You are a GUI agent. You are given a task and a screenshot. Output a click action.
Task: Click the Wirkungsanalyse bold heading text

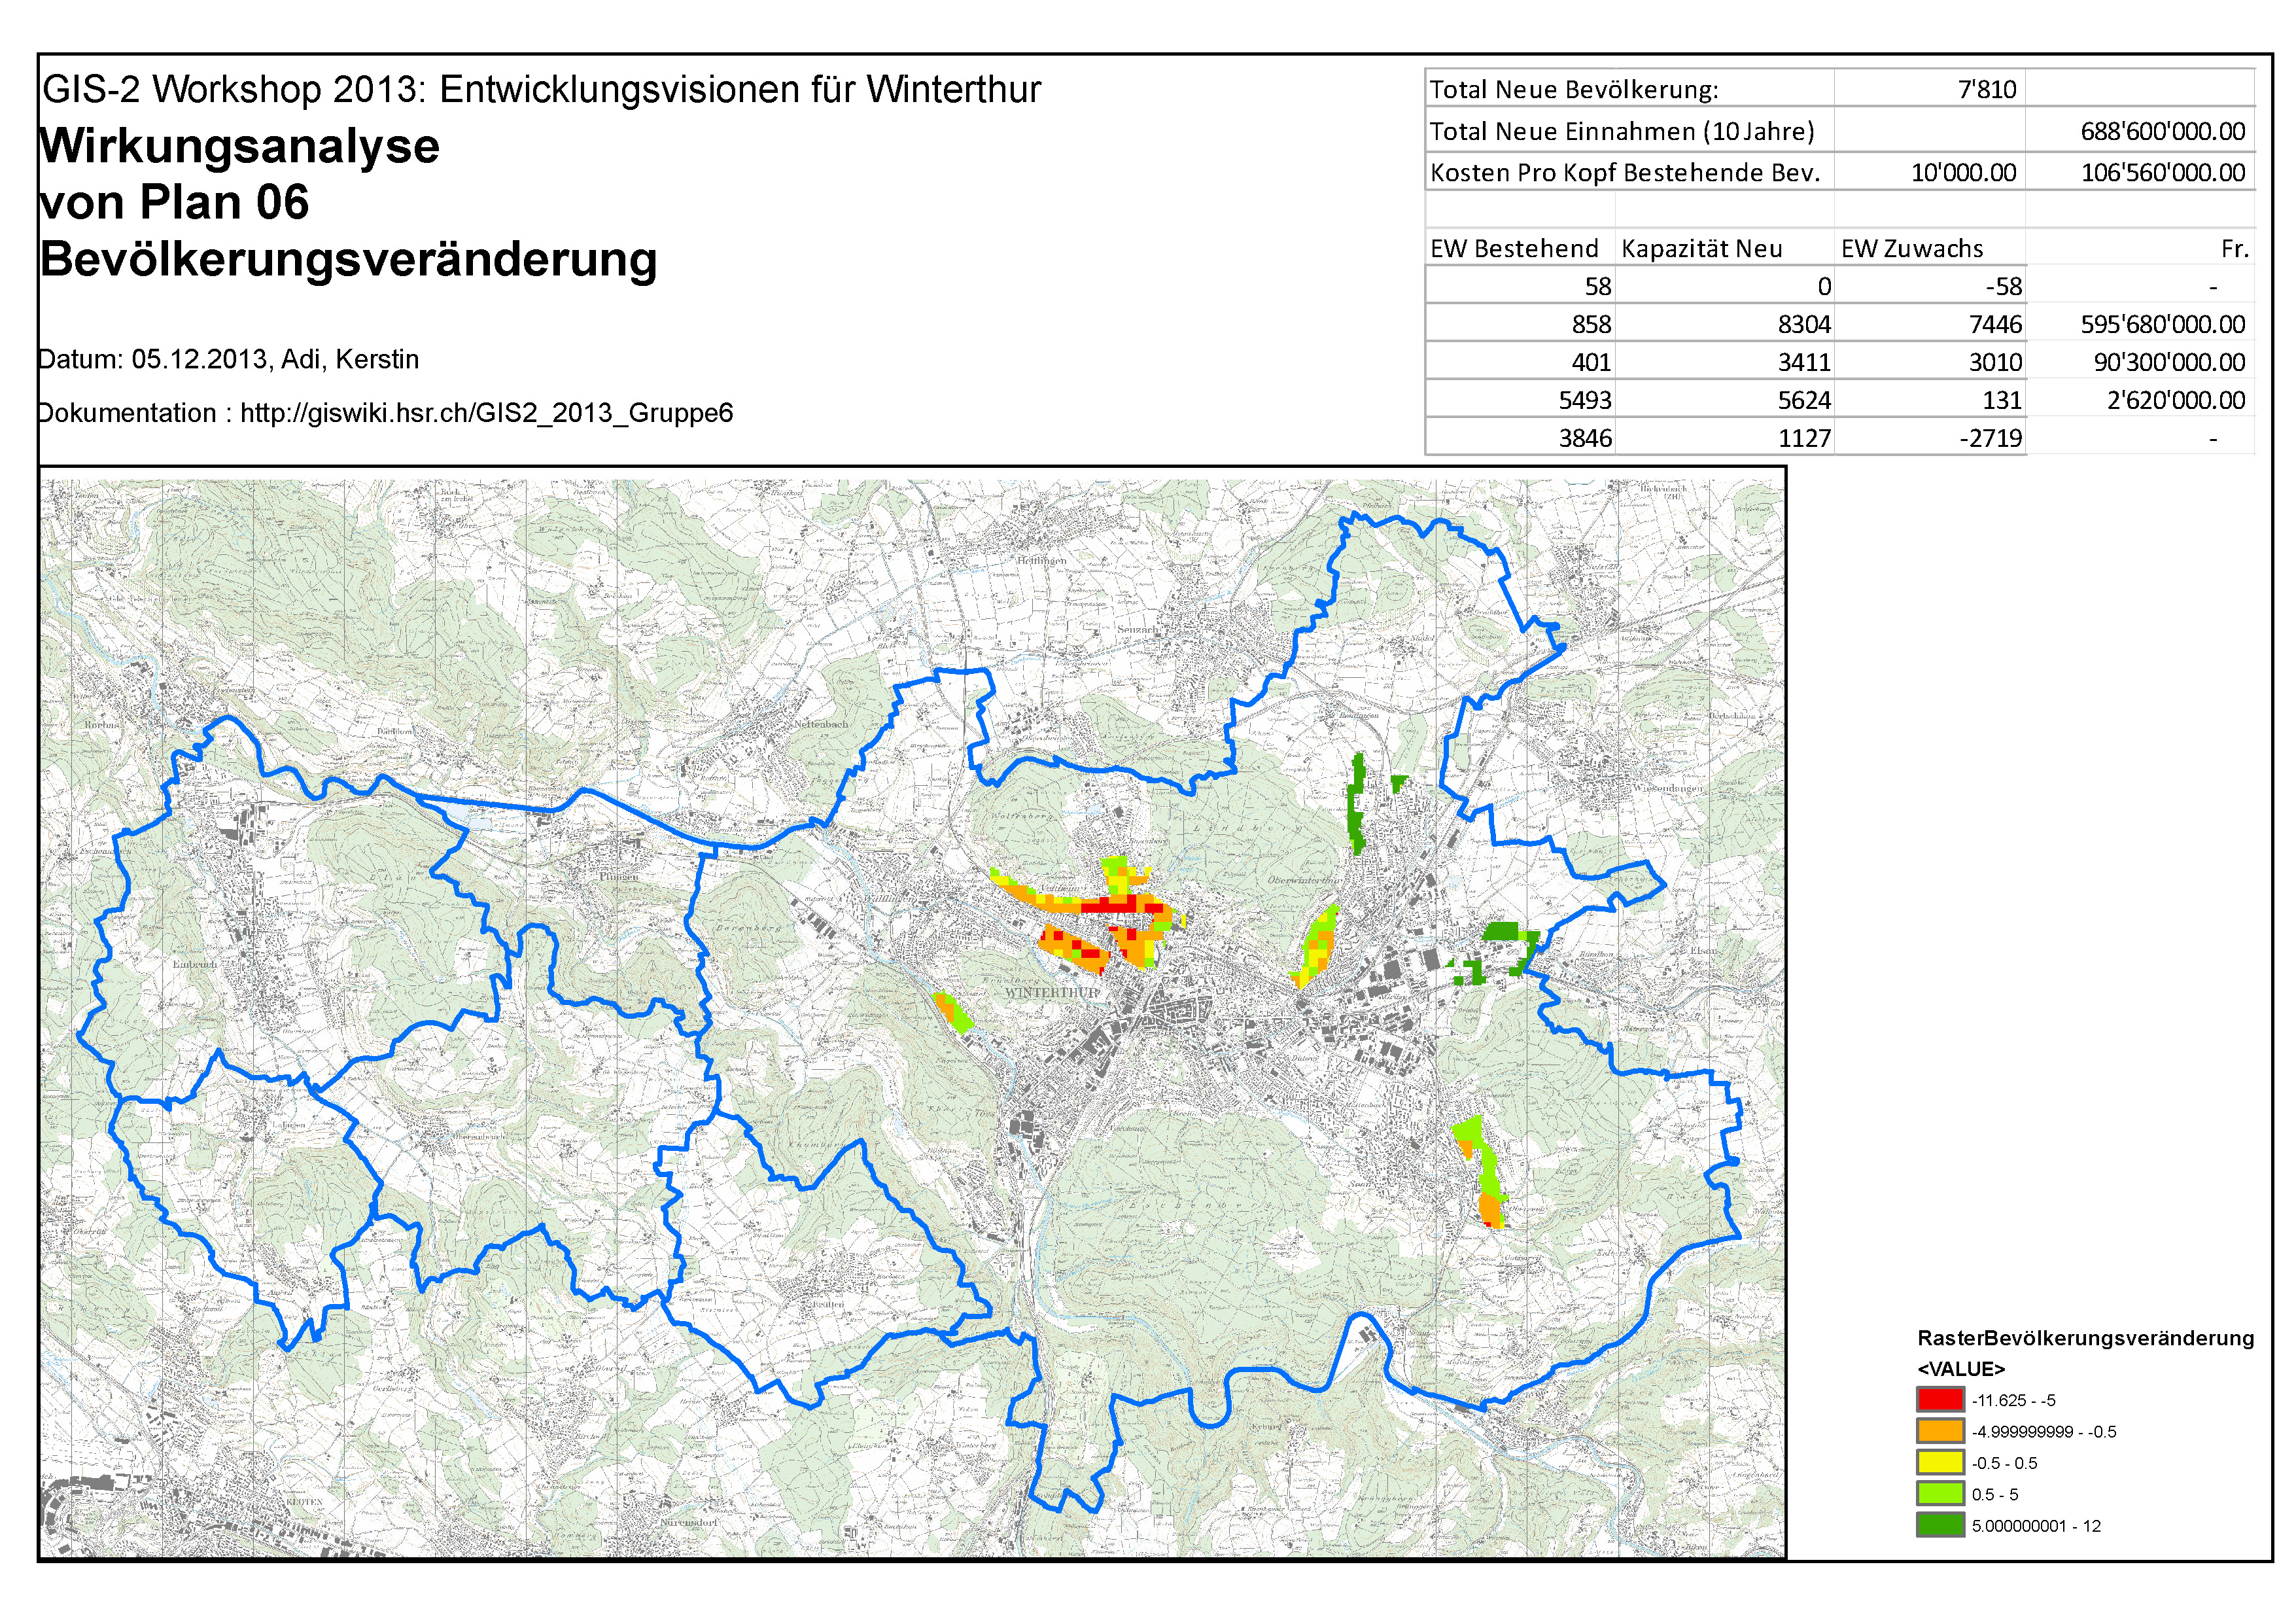240,147
